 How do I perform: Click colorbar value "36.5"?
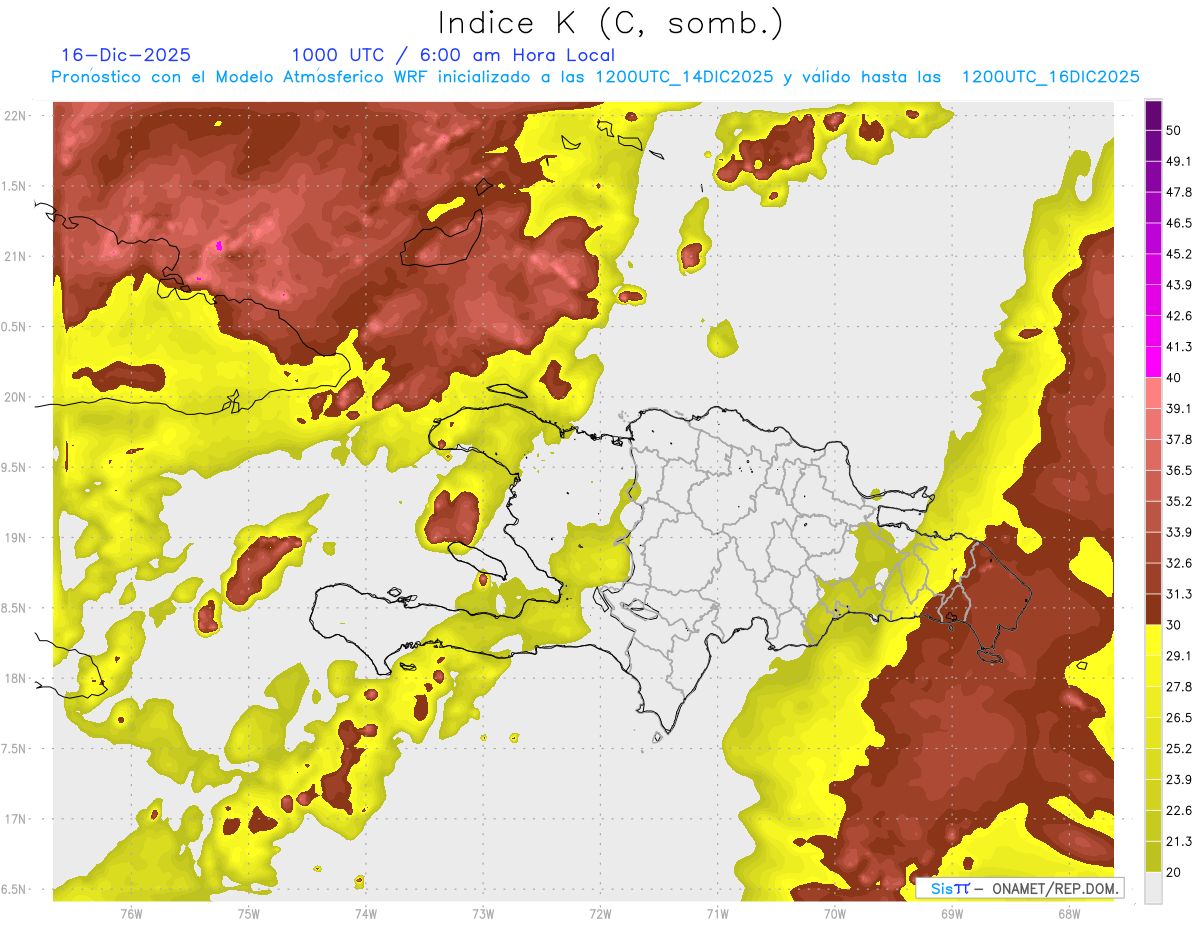coord(1179,470)
